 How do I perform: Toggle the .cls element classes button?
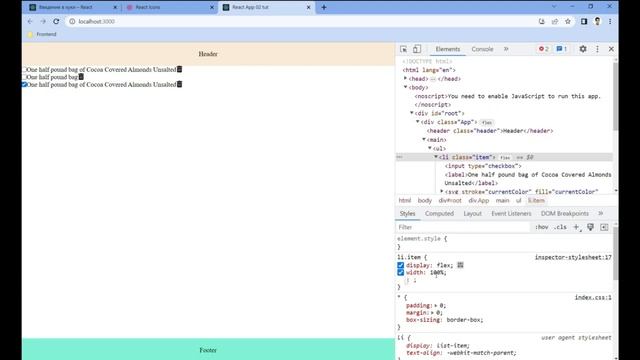coord(561,227)
